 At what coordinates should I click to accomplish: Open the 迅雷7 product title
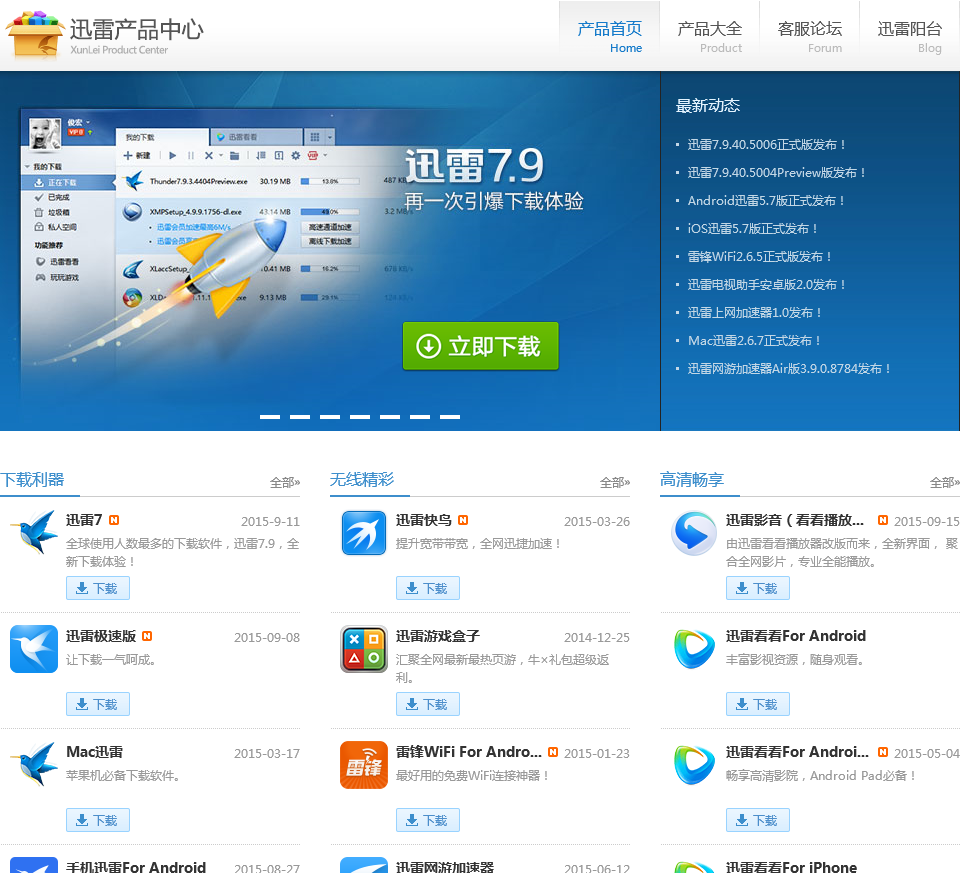pyautogui.click(x=84, y=520)
